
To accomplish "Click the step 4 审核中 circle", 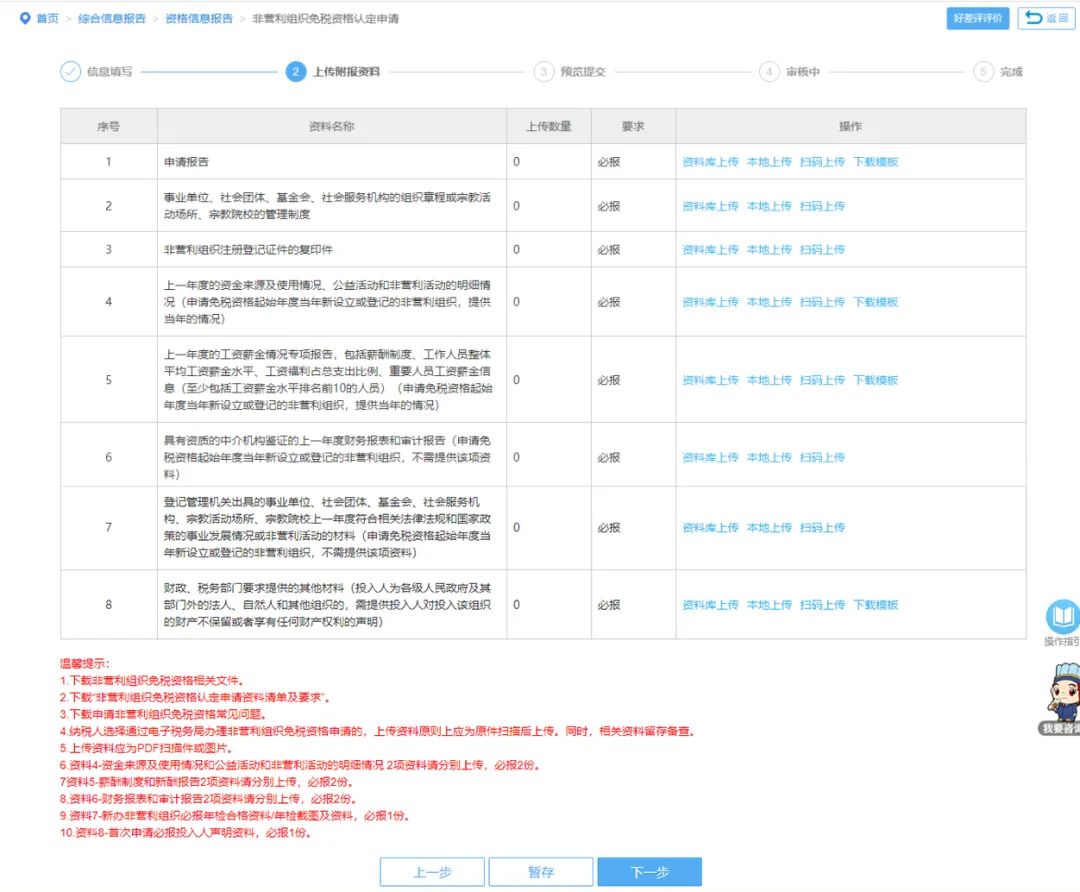I will pos(768,72).
